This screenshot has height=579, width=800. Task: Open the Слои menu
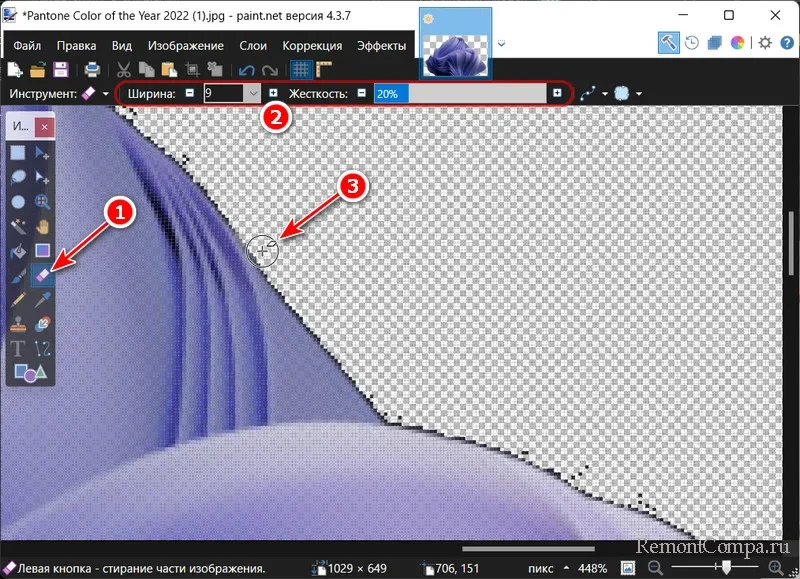253,45
